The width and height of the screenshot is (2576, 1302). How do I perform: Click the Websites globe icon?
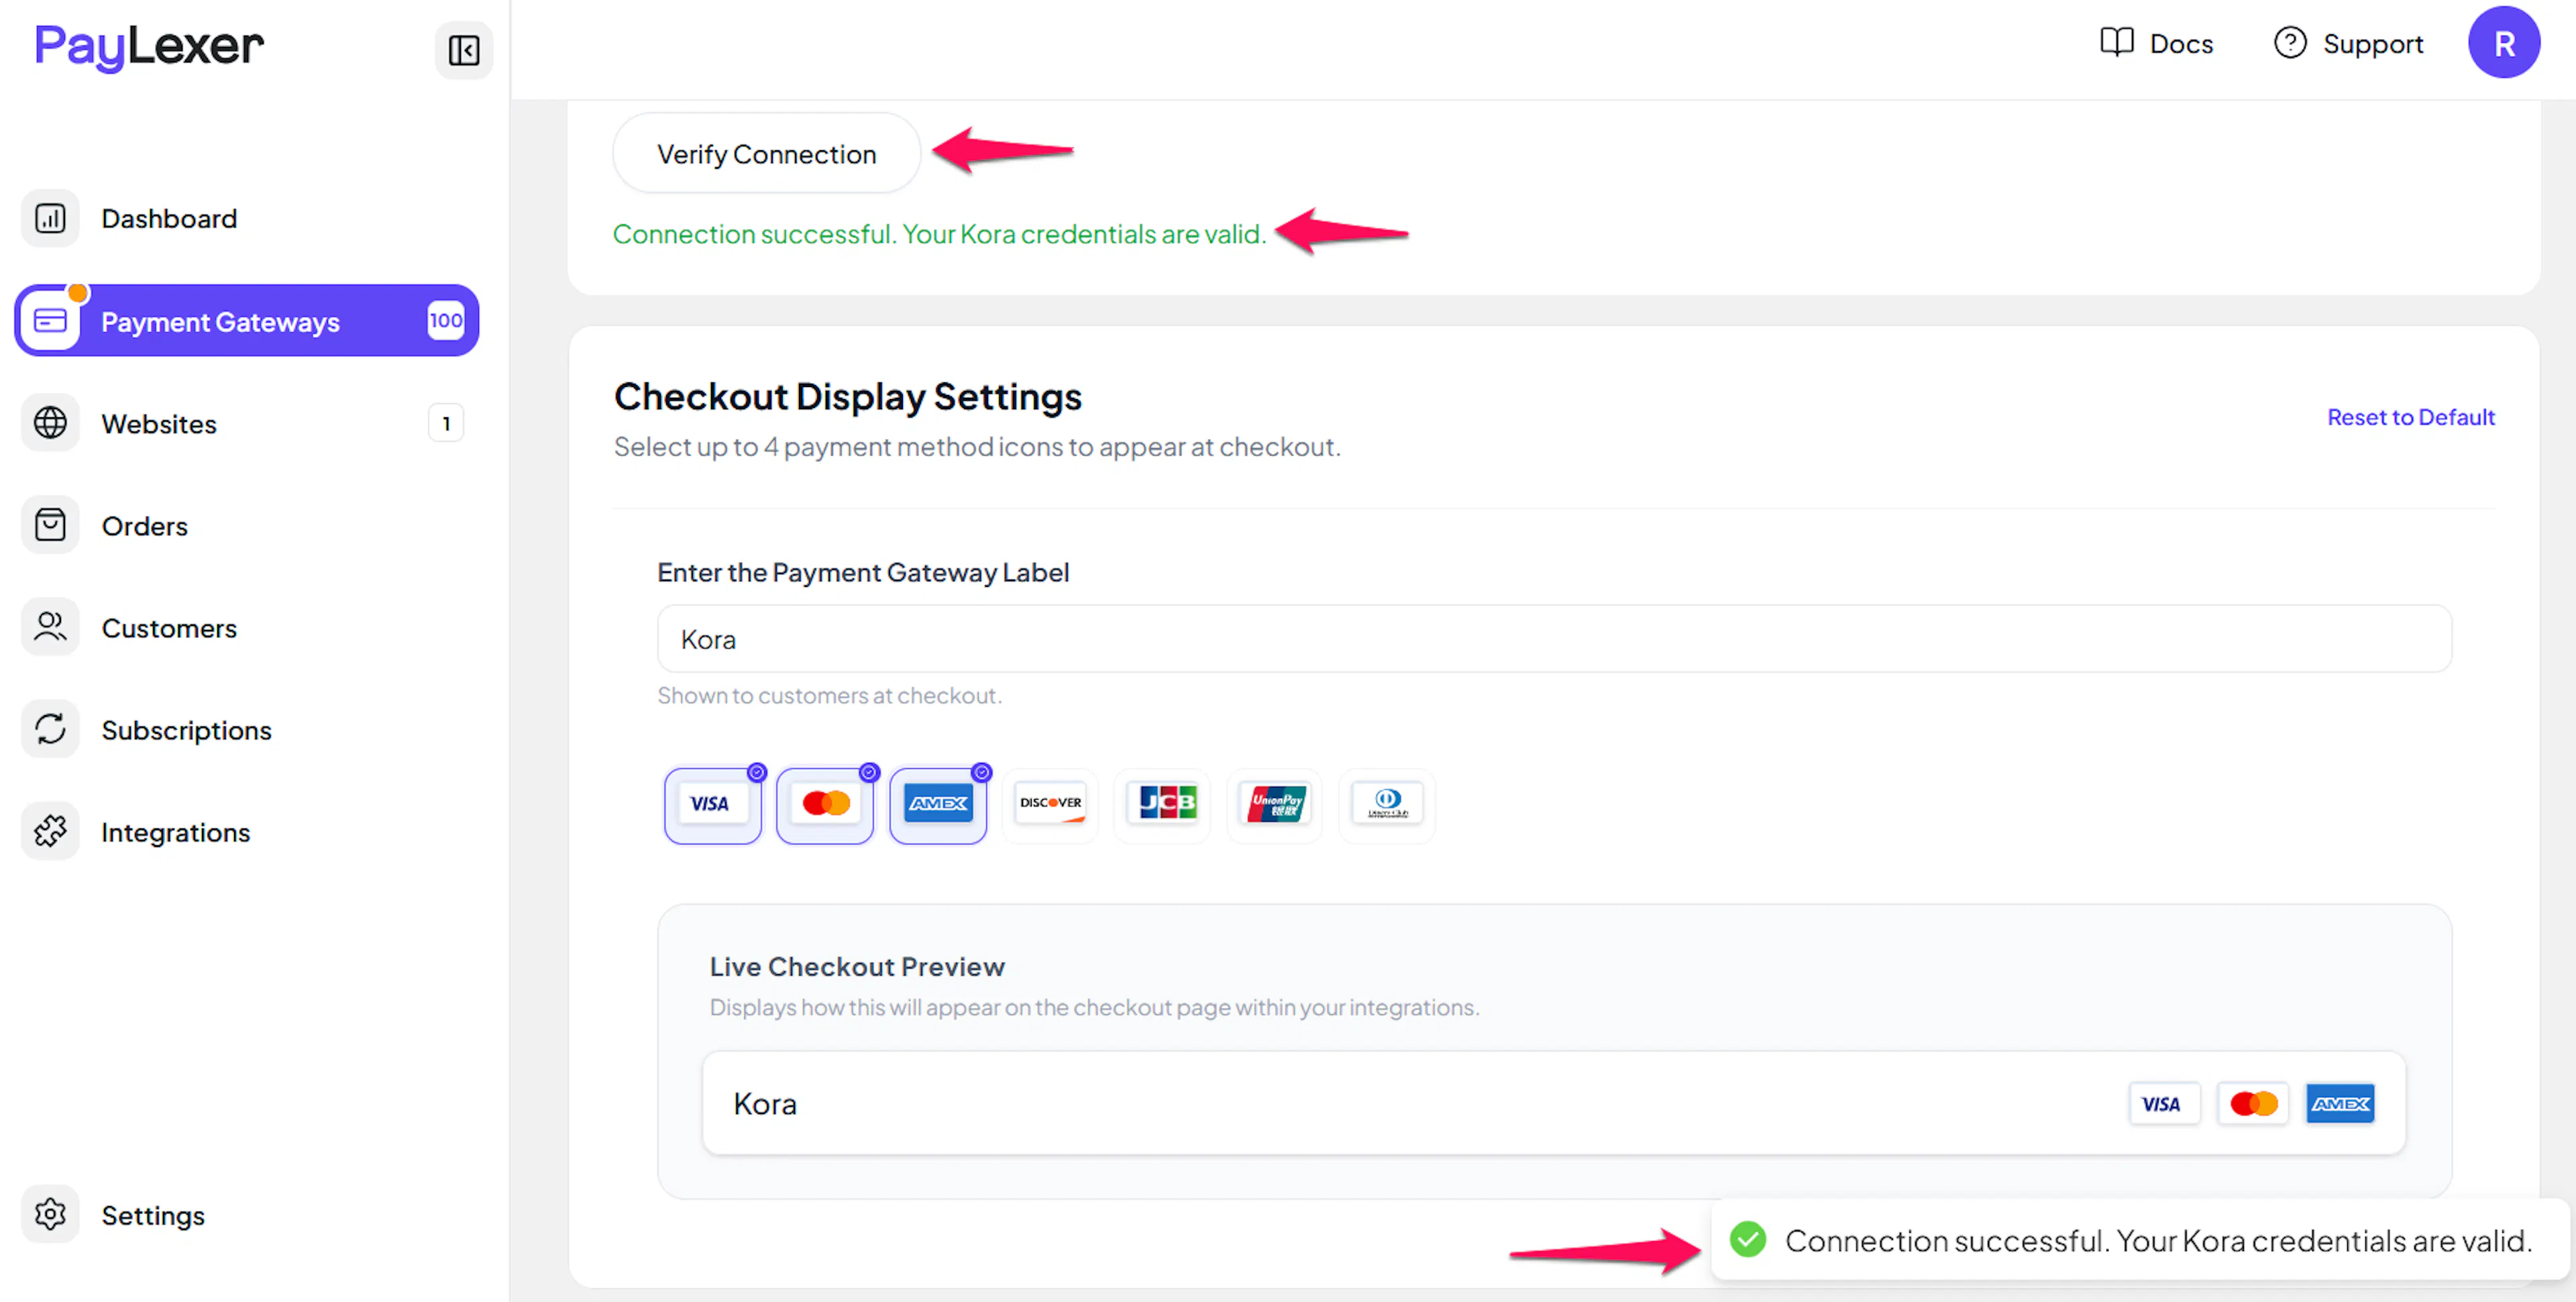tap(50, 423)
